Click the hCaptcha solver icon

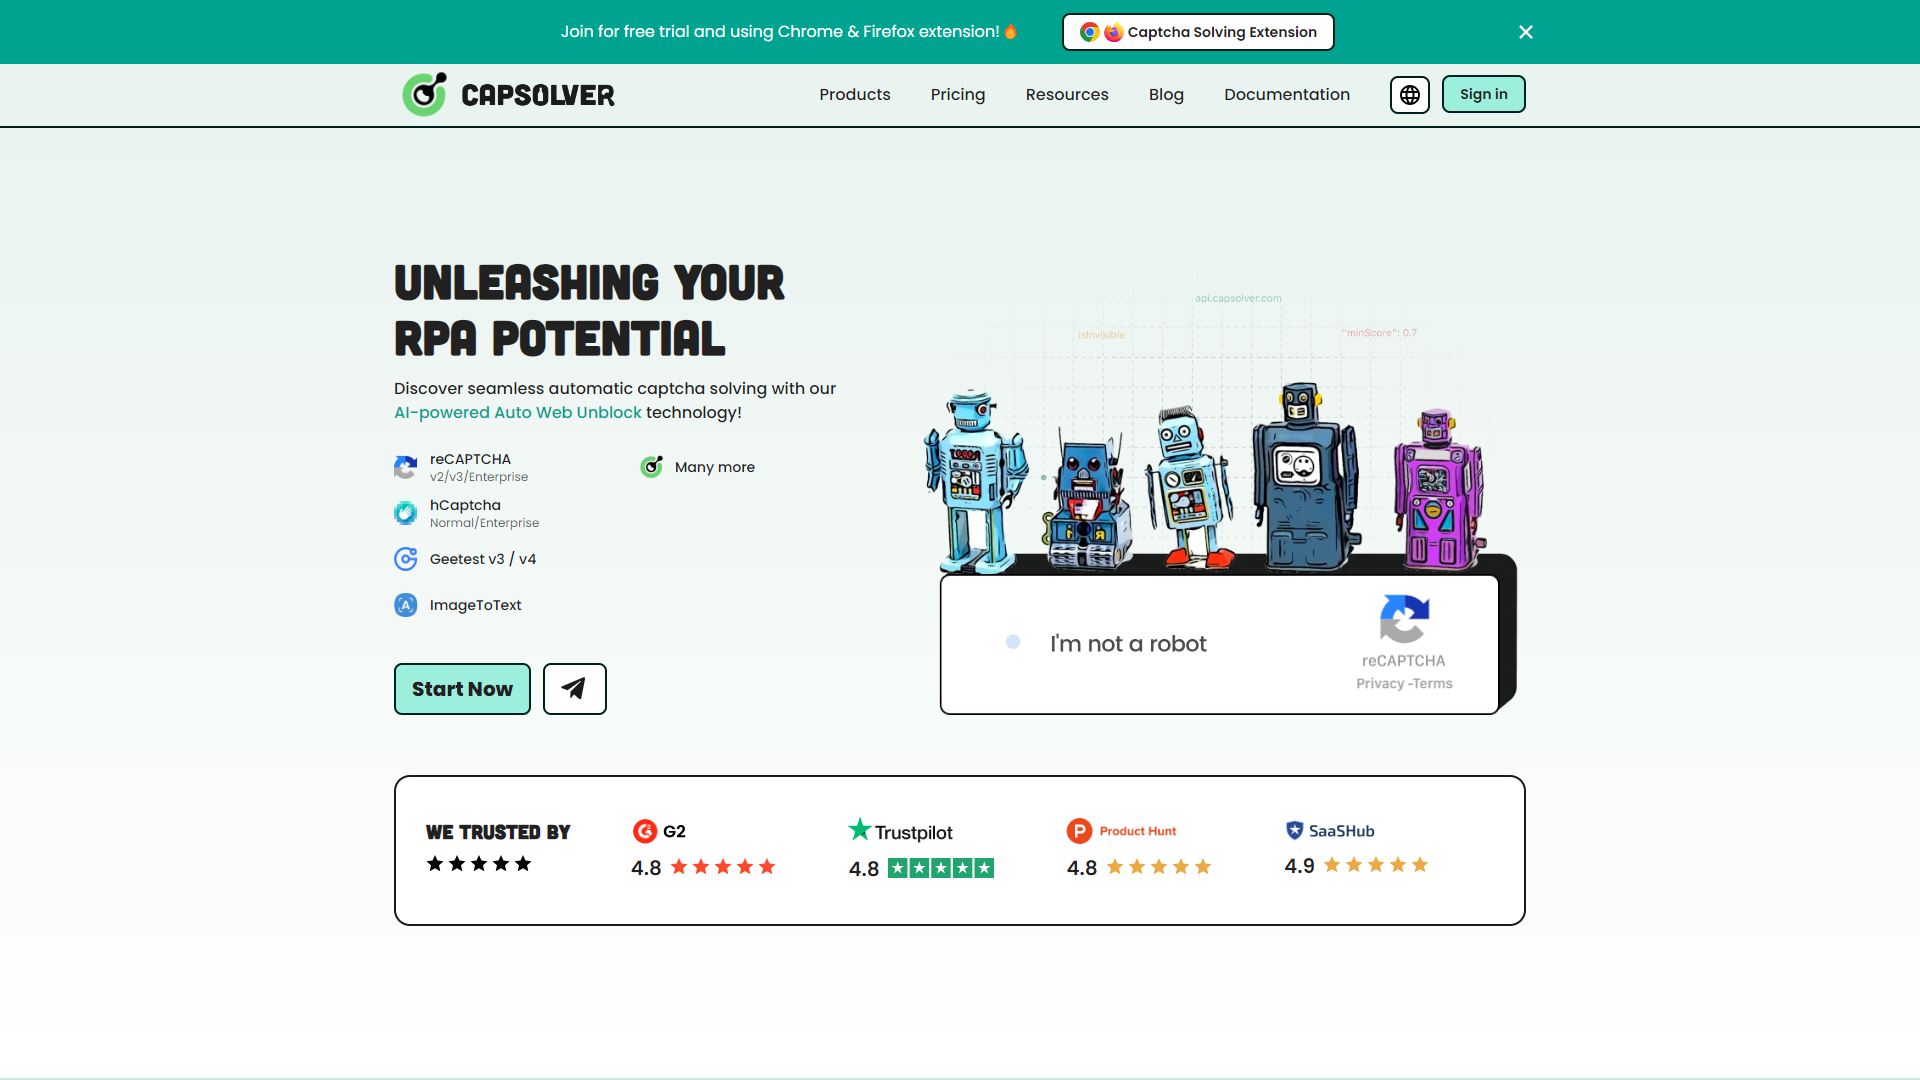(406, 512)
